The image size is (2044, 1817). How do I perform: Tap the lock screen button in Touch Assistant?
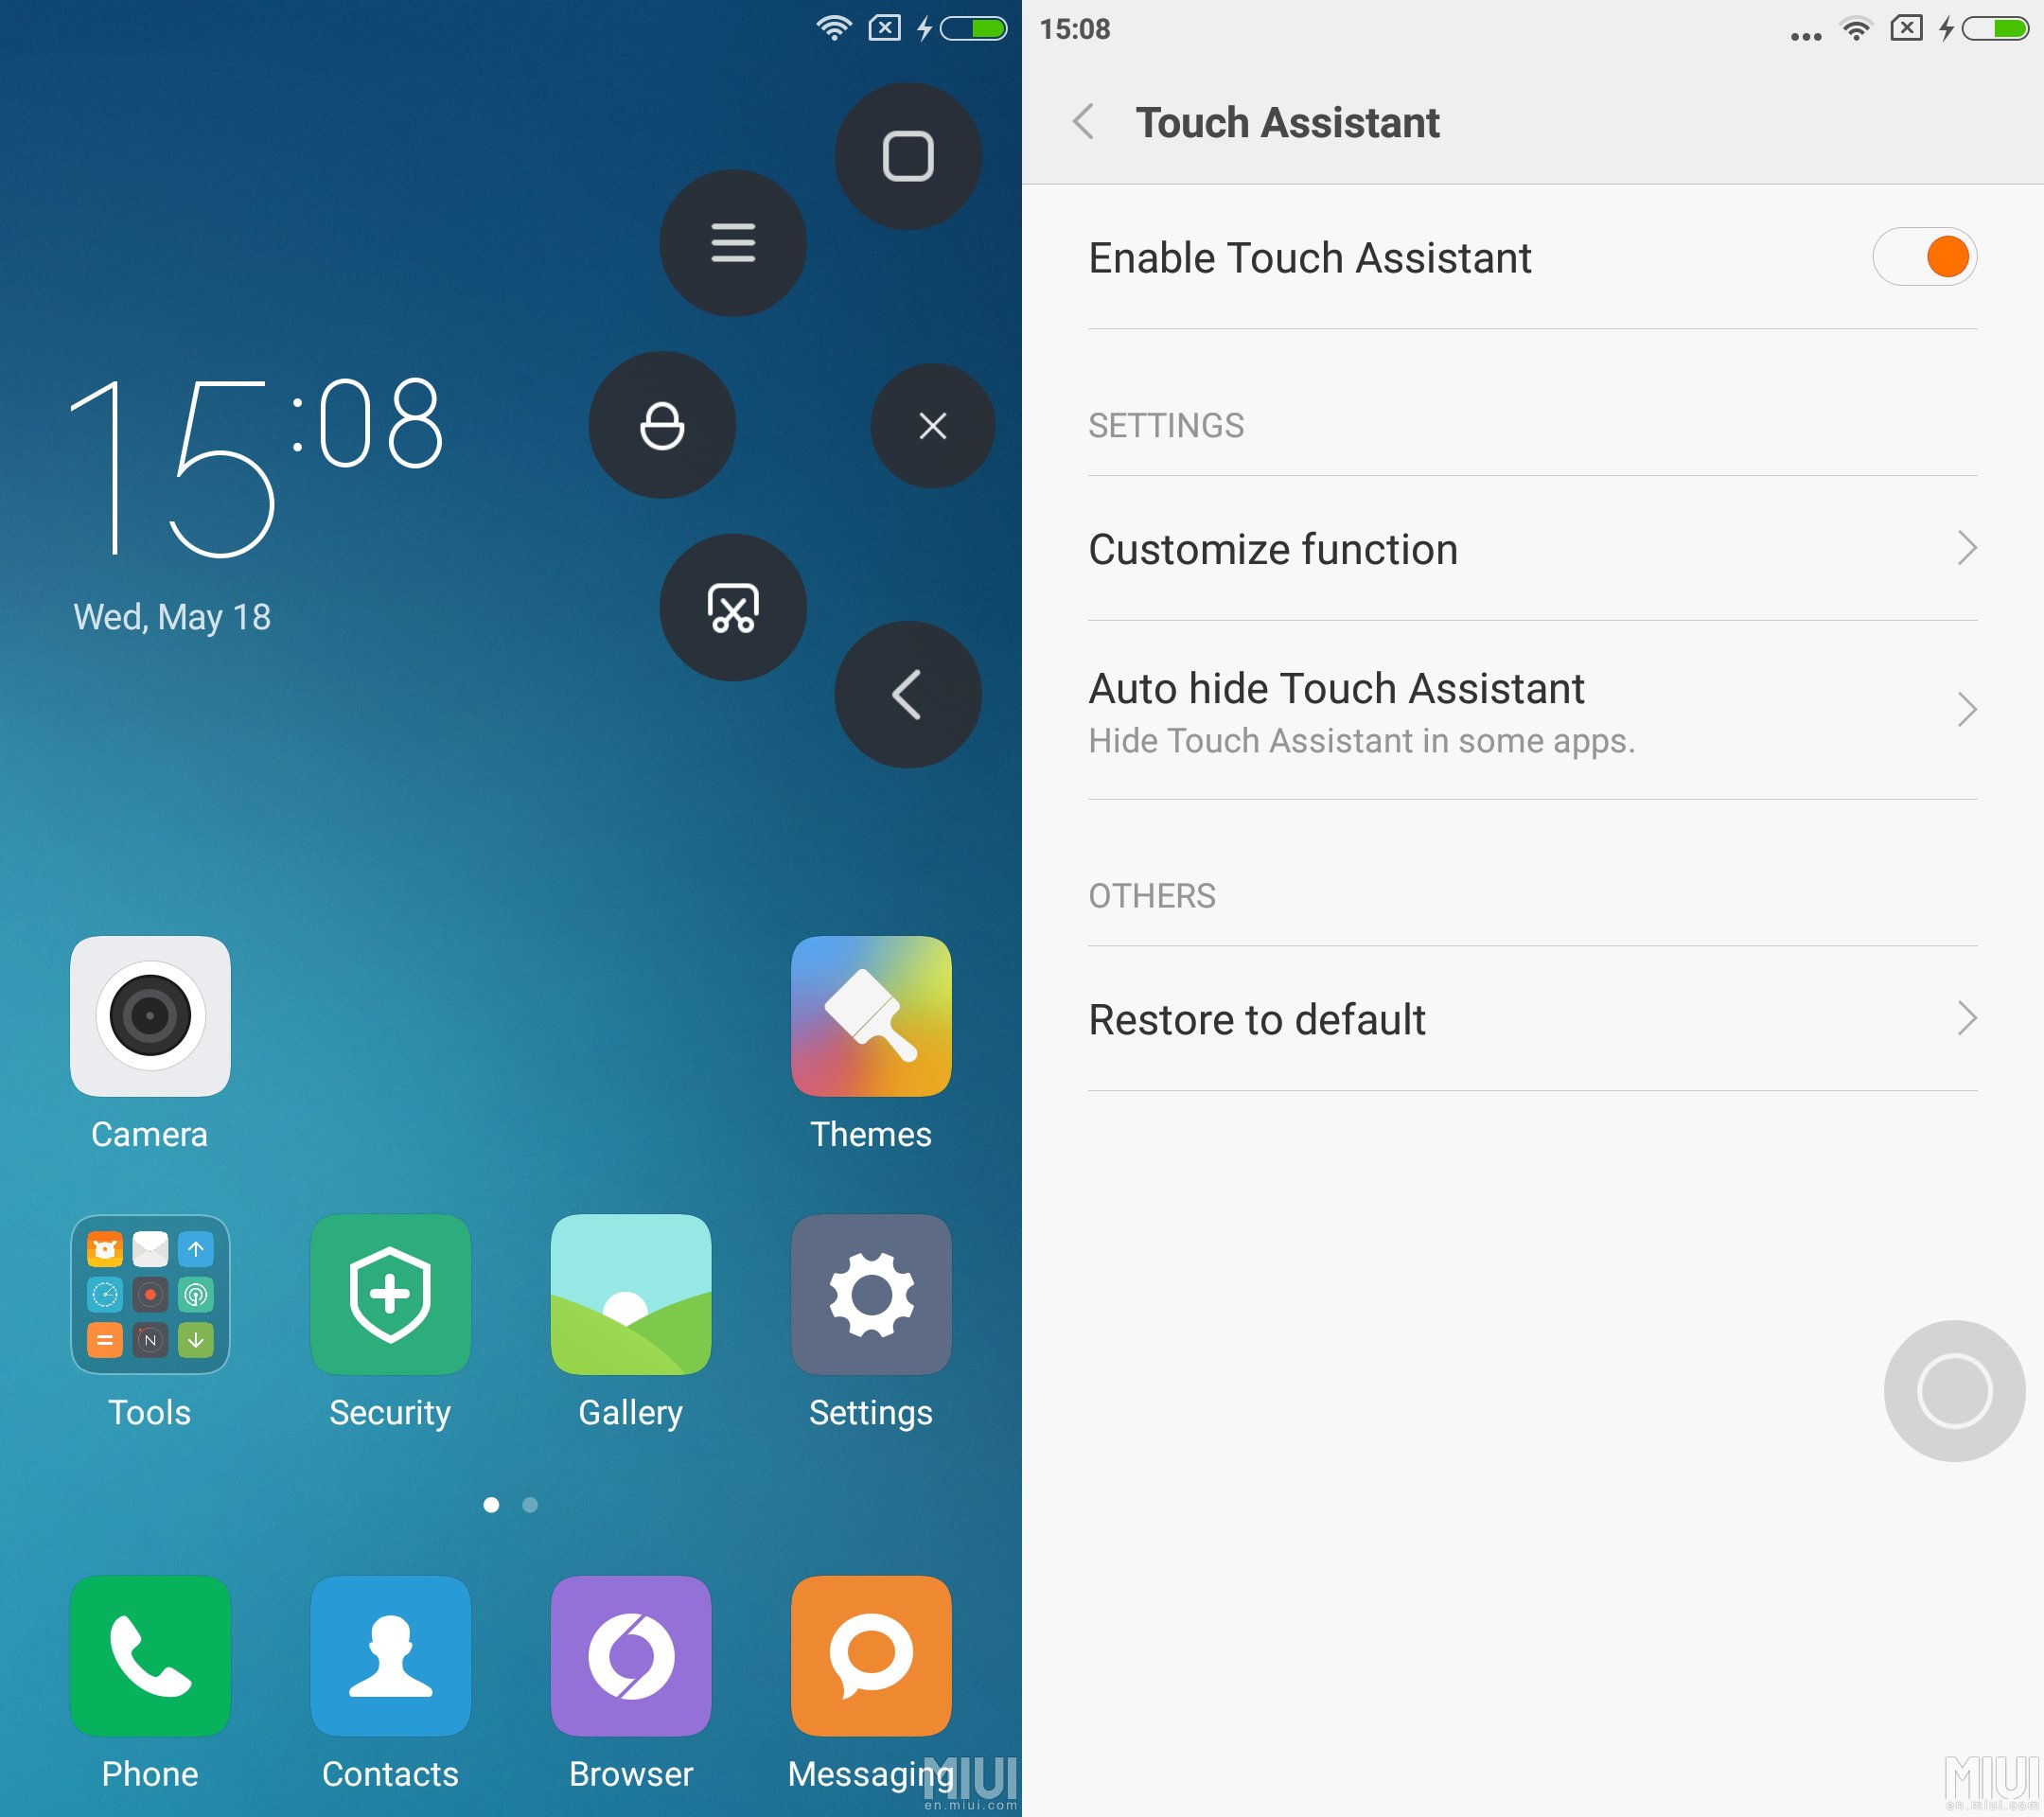(661, 426)
